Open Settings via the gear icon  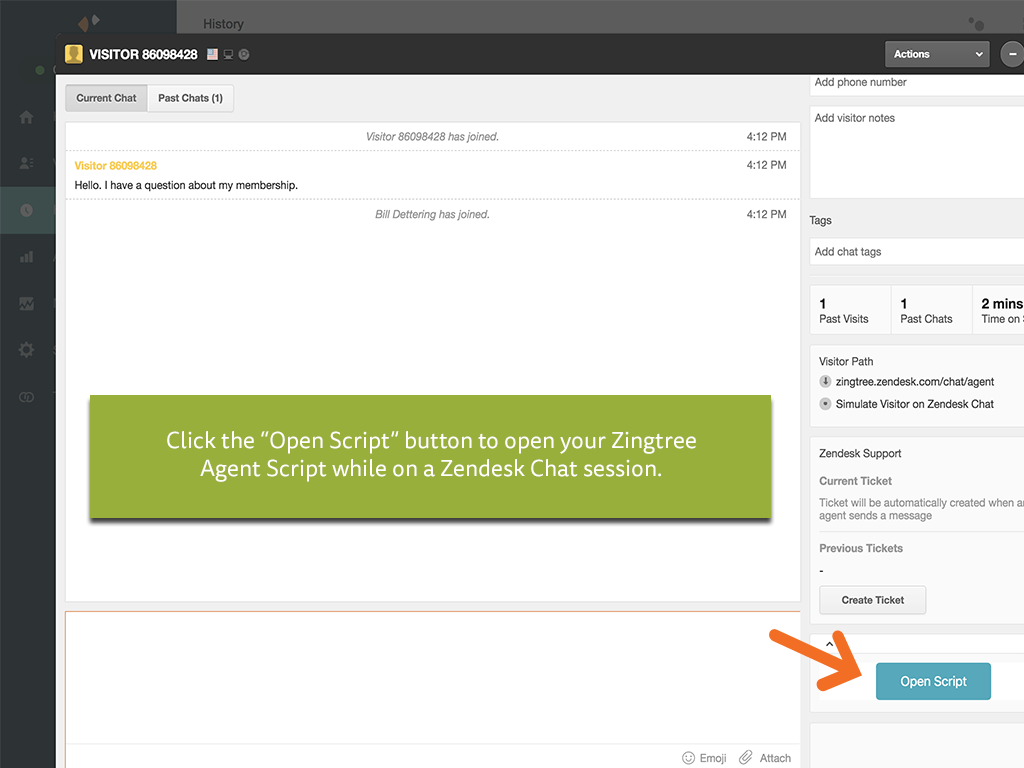27,350
